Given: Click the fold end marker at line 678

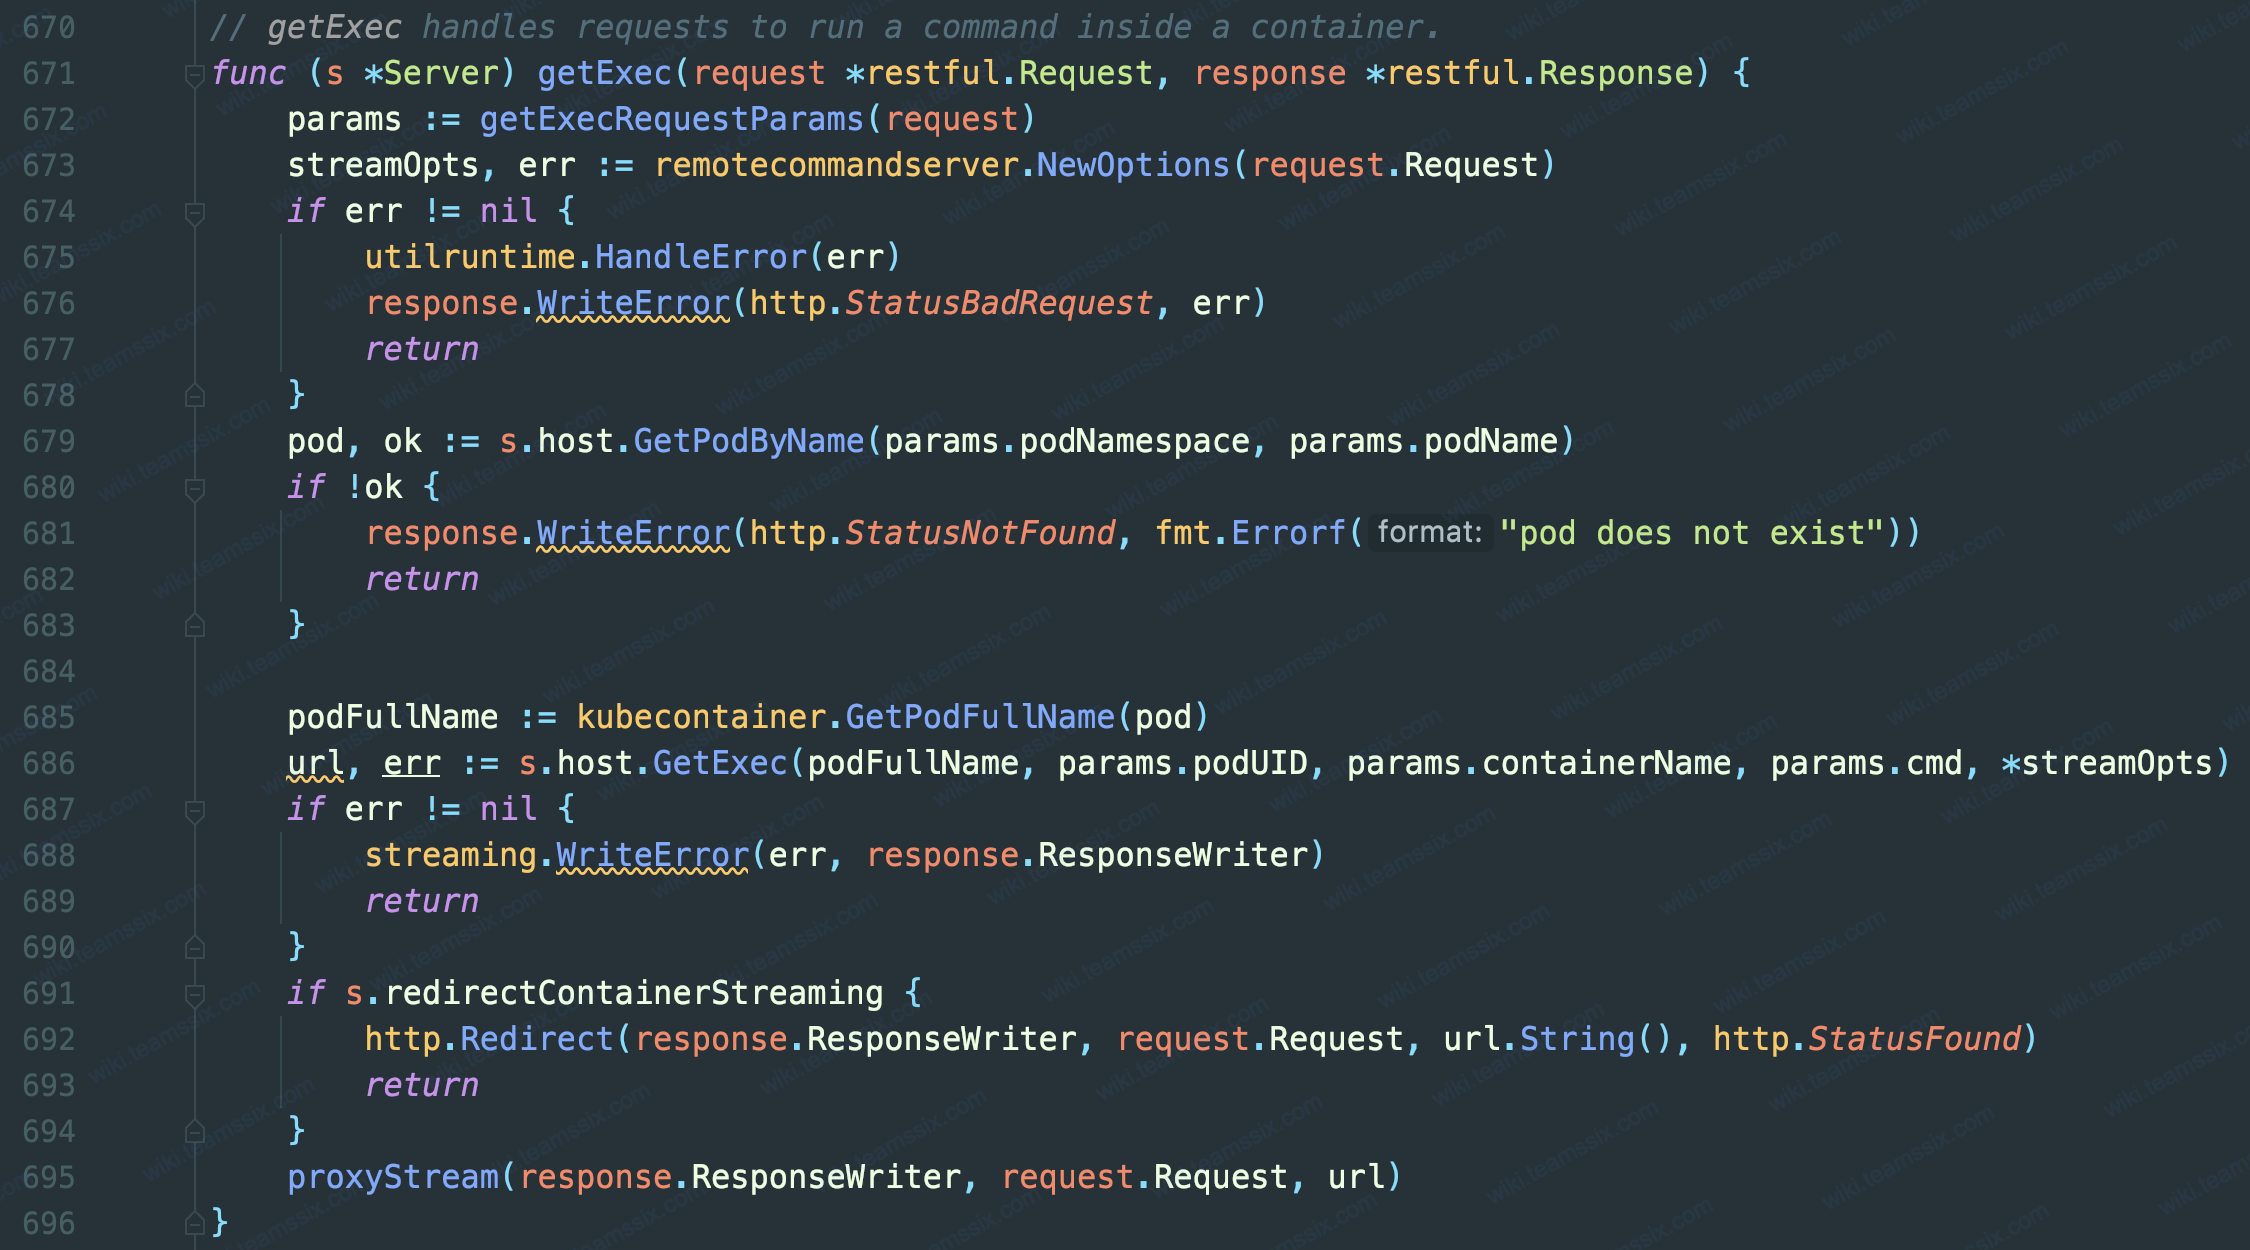Looking at the screenshot, I should 195,397.
